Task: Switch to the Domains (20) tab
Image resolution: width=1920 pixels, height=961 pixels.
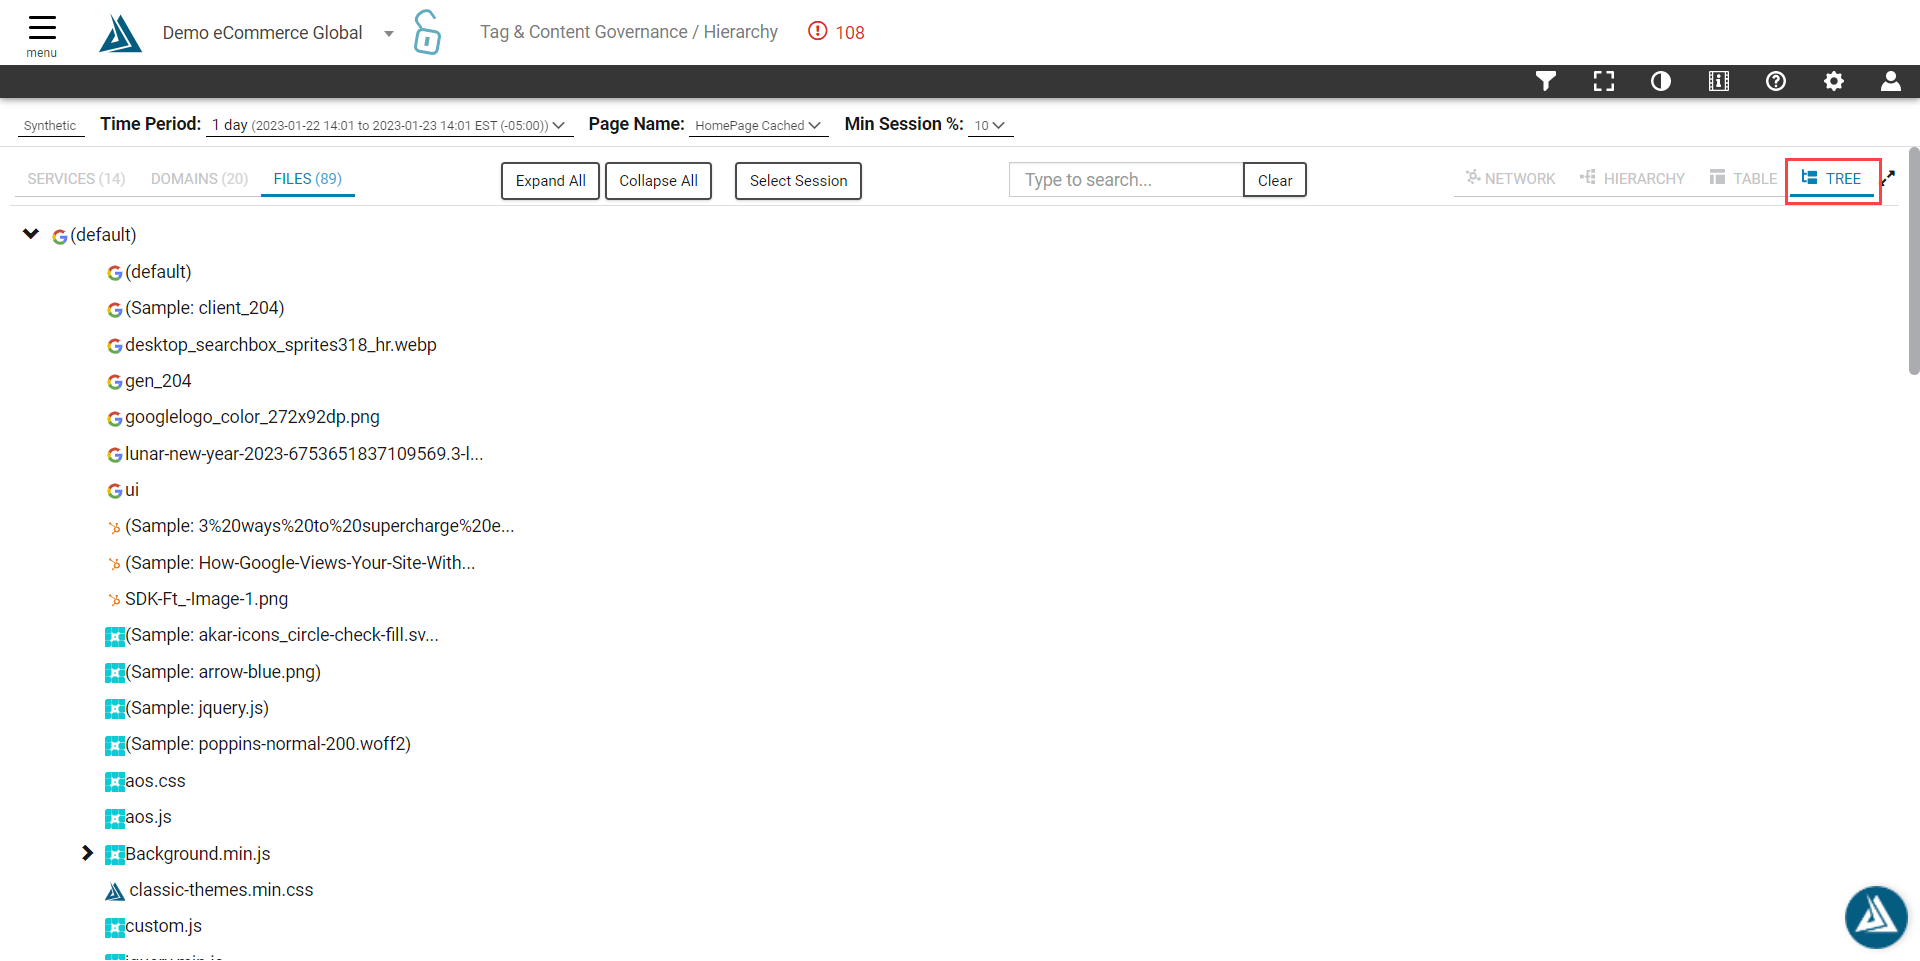Action: click(x=199, y=179)
